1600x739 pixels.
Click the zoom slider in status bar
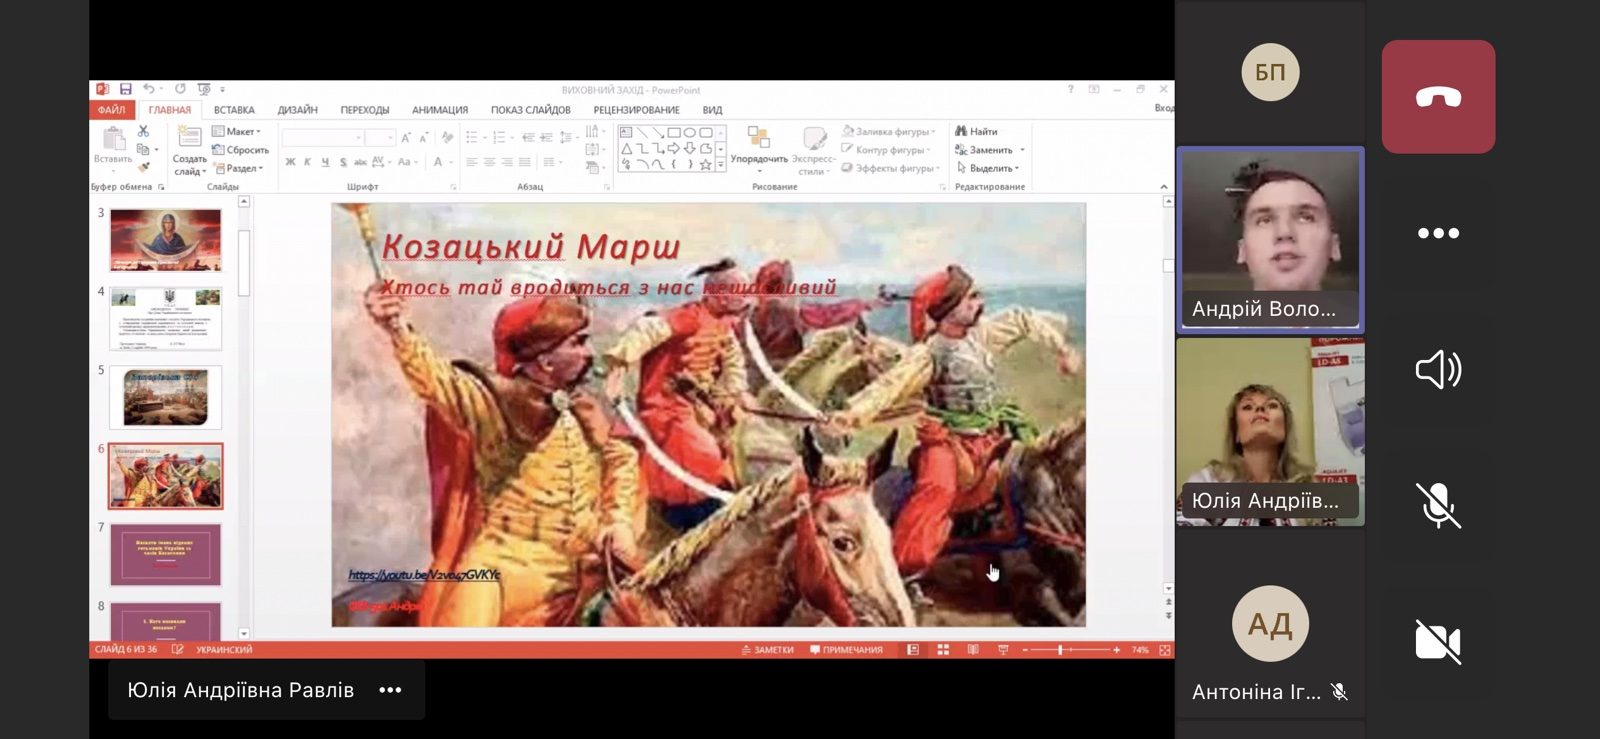[x=1060, y=650]
